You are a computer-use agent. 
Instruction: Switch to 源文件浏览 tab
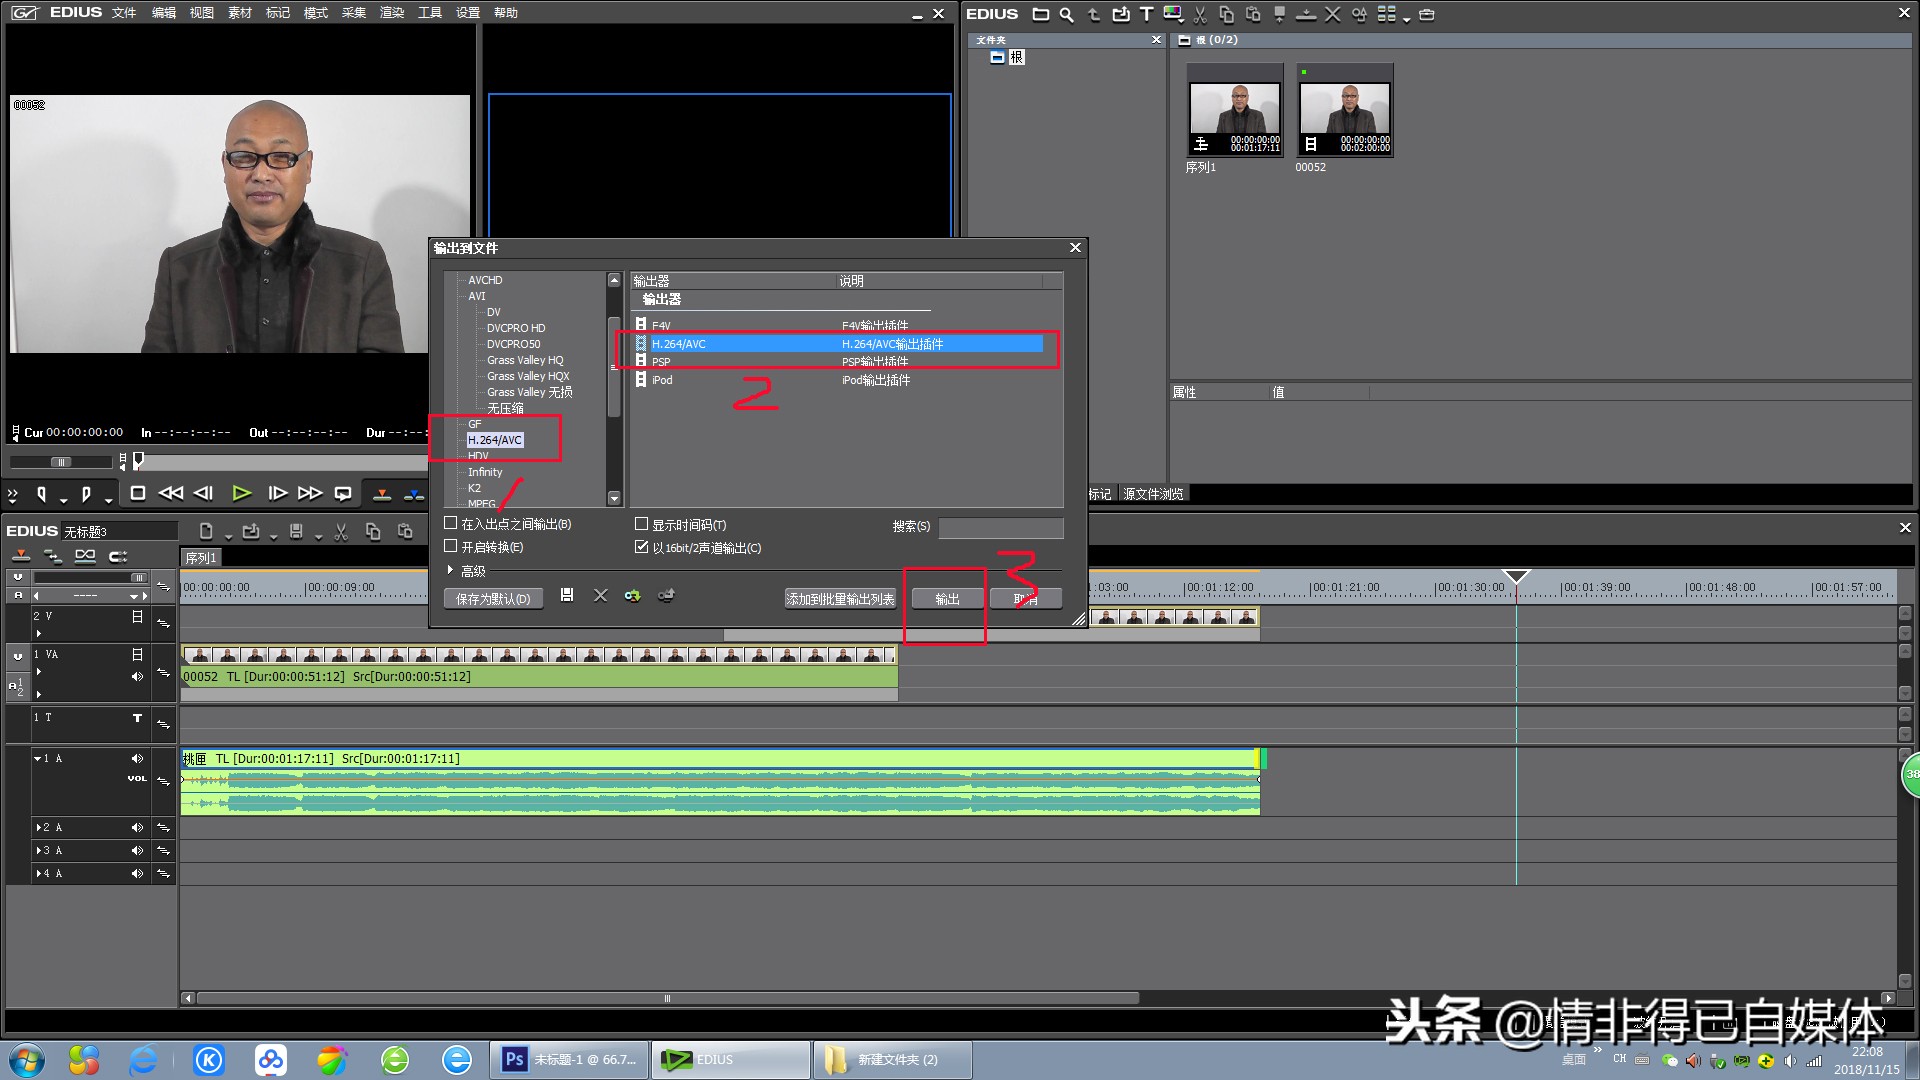(1153, 494)
